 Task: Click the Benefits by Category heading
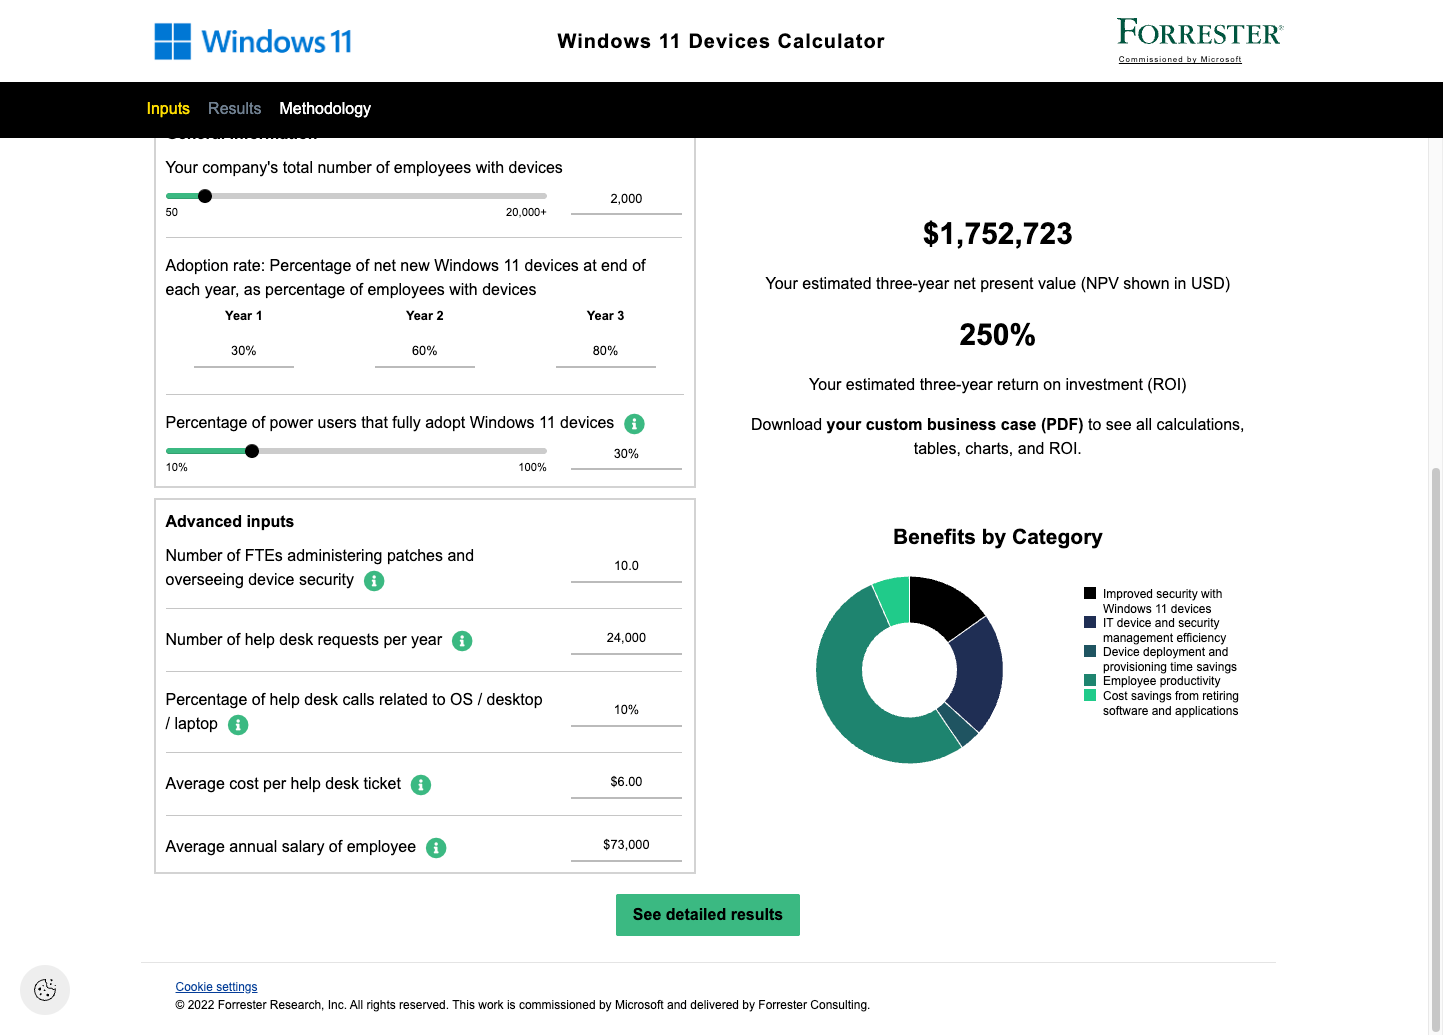998,537
